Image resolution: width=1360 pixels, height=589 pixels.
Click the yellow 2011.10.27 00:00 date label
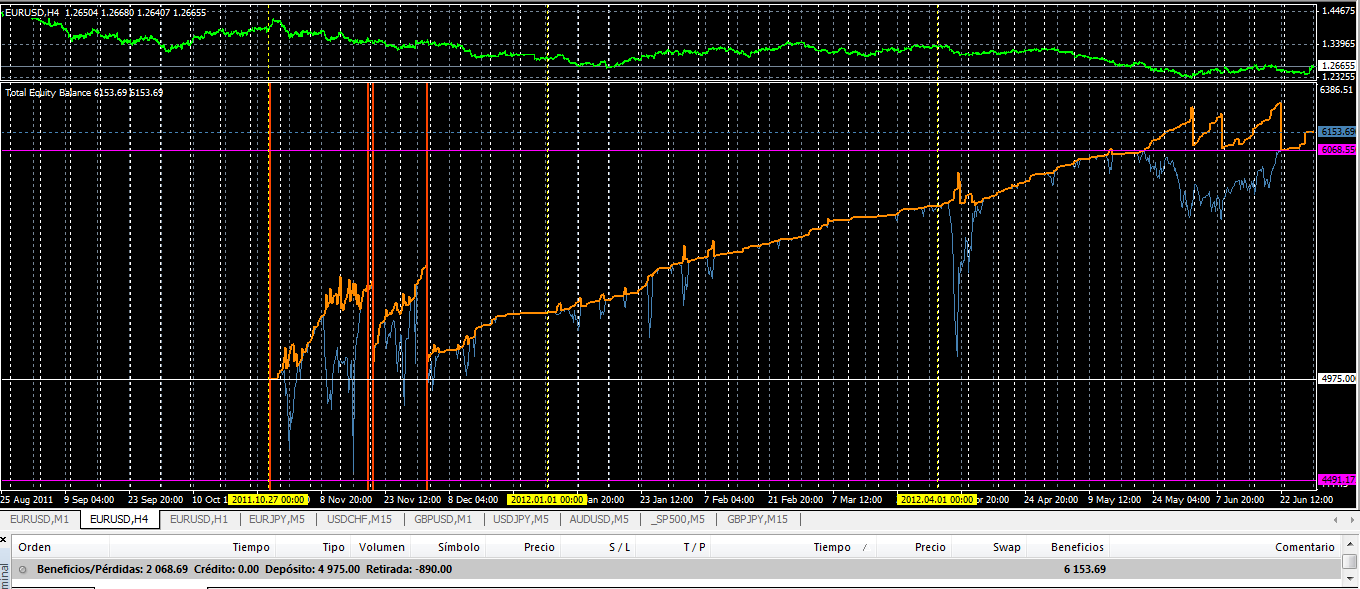(x=268, y=498)
